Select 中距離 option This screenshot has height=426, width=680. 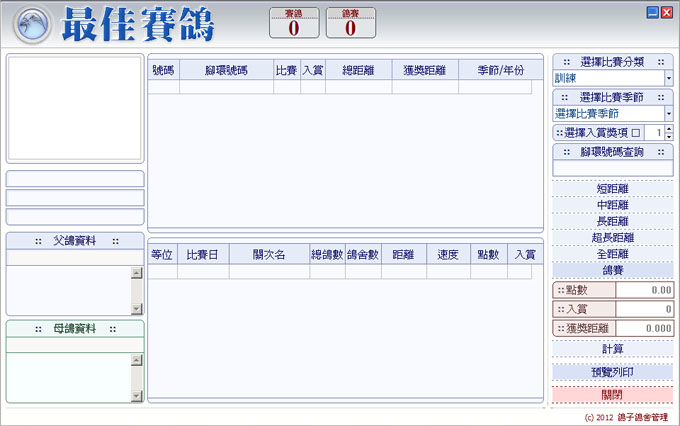coord(612,205)
